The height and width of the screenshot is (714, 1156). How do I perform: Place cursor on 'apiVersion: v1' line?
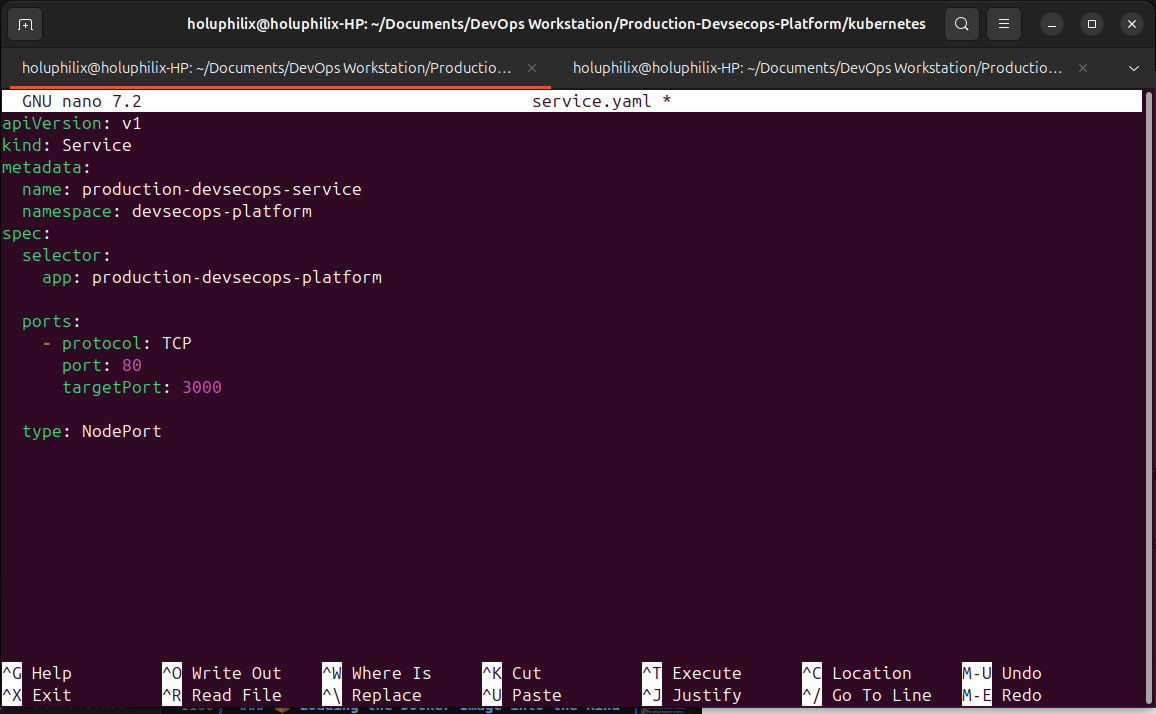pyautogui.click(x=72, y=123)
